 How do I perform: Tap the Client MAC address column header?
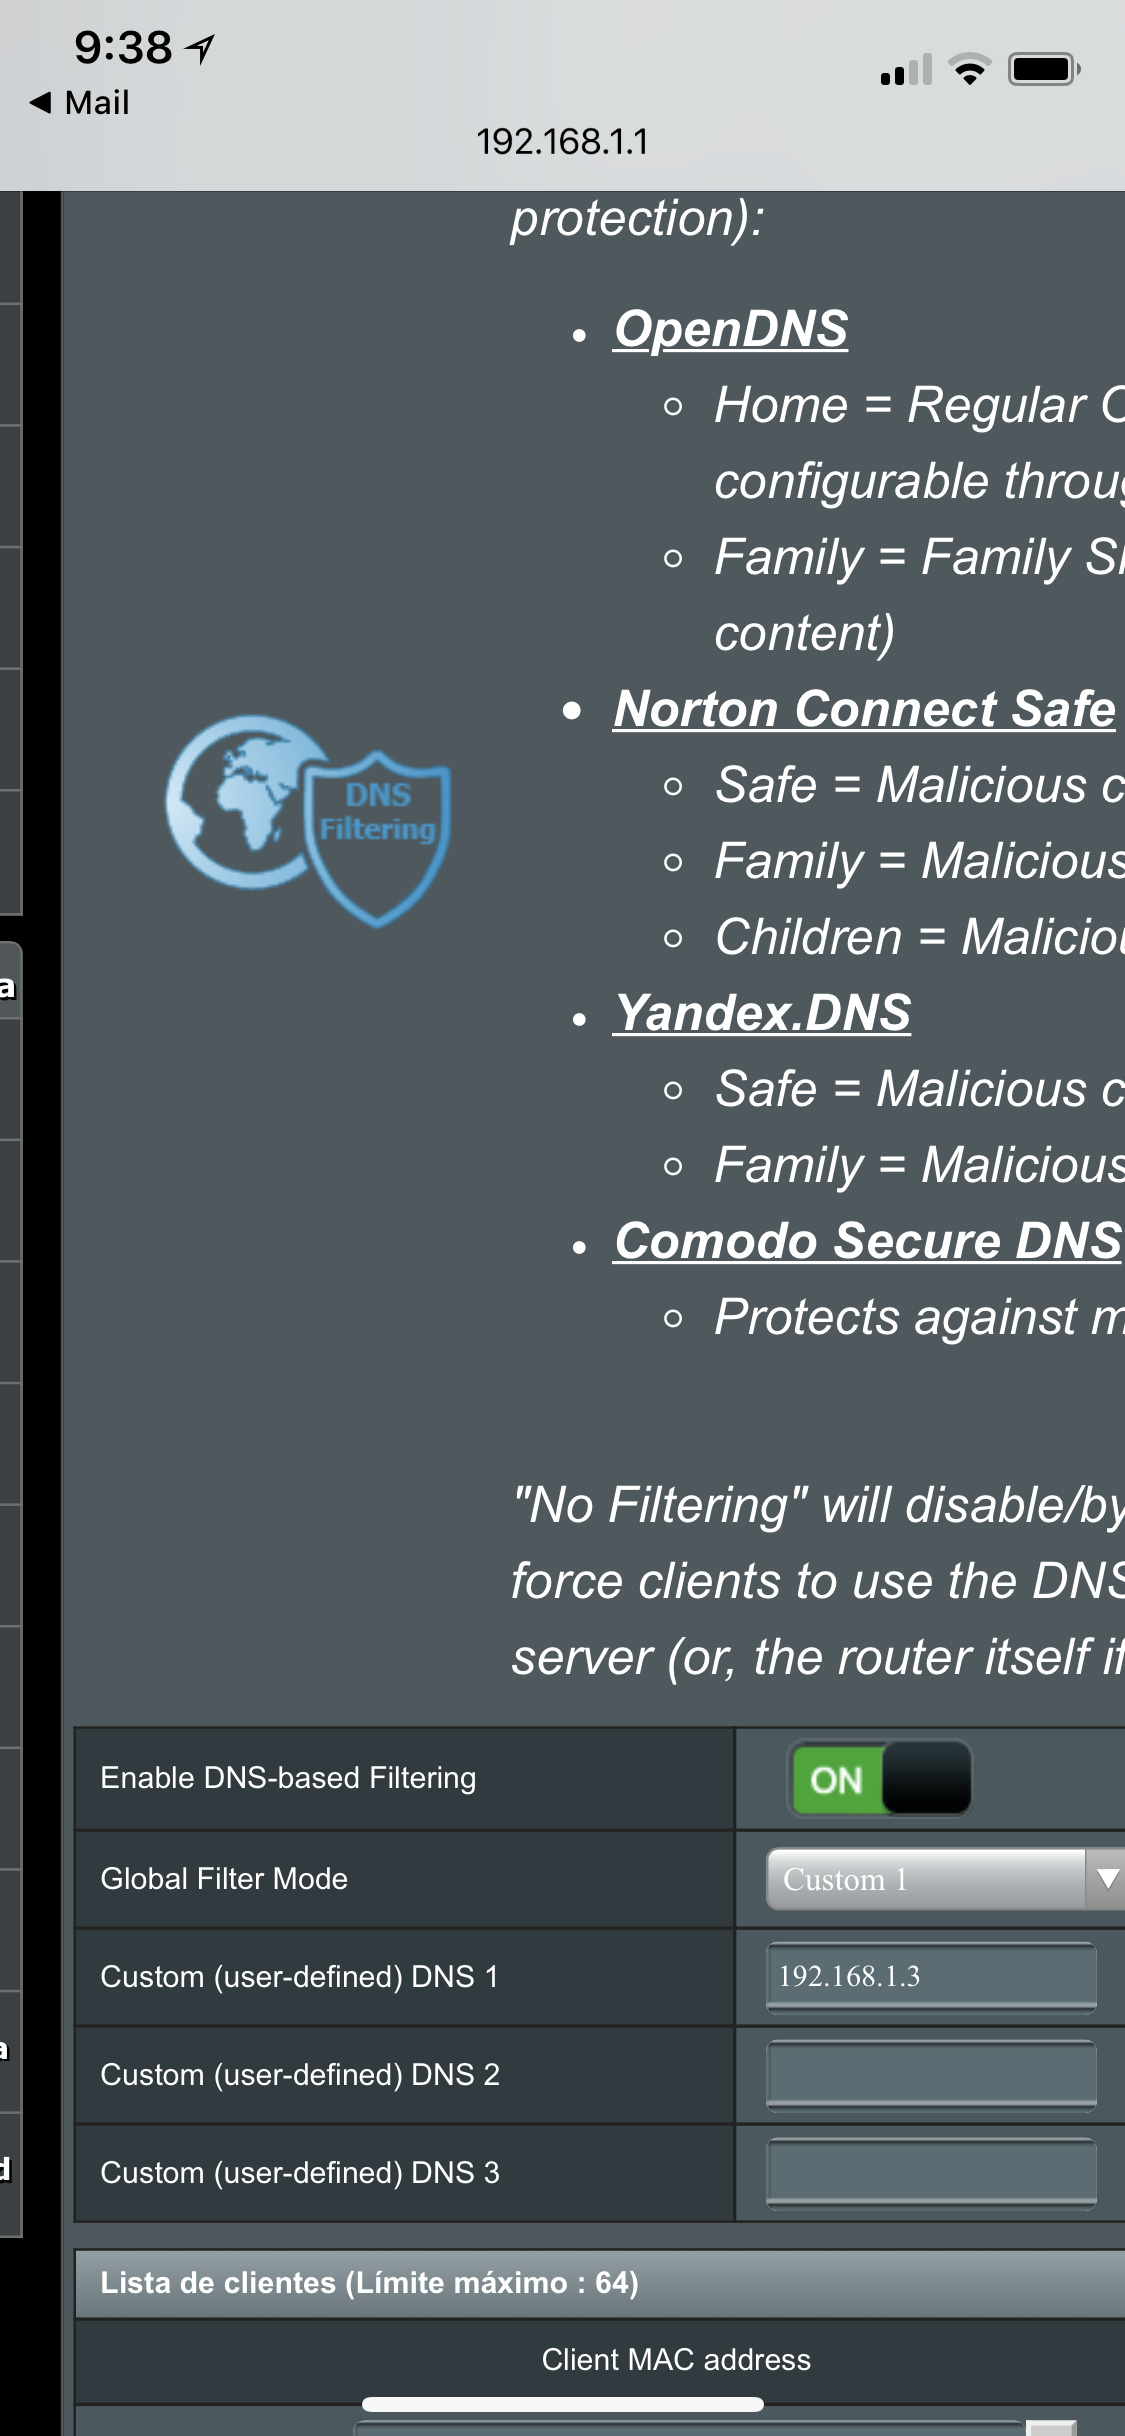[676, 2360]
